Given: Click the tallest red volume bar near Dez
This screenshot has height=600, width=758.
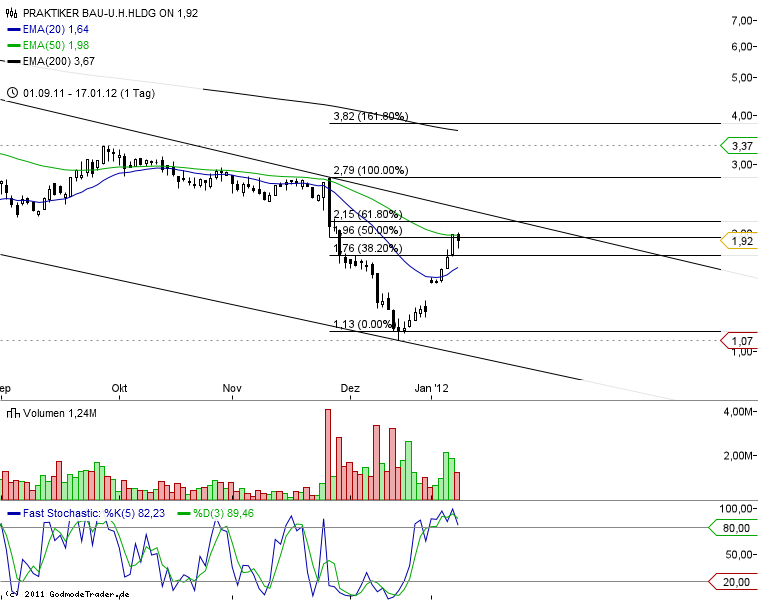Looking at the screenshot, I should pos(328,454).
